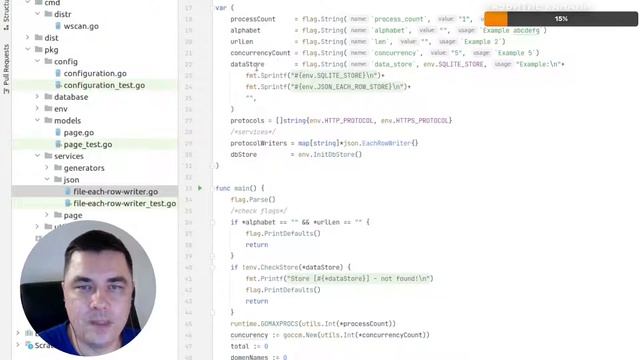
Task: Collapse the json folder
Action: (47, 180)
